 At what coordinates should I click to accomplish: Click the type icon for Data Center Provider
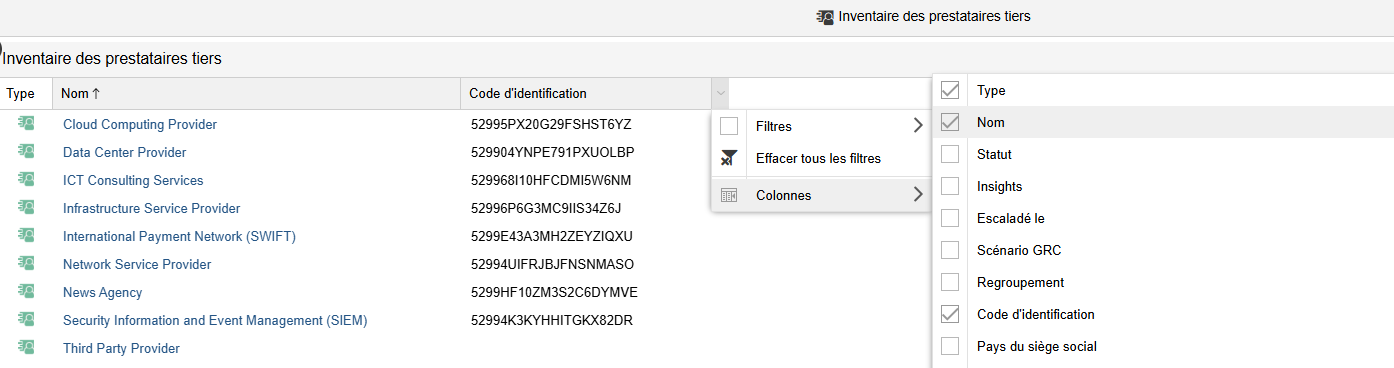coord(26,152)
